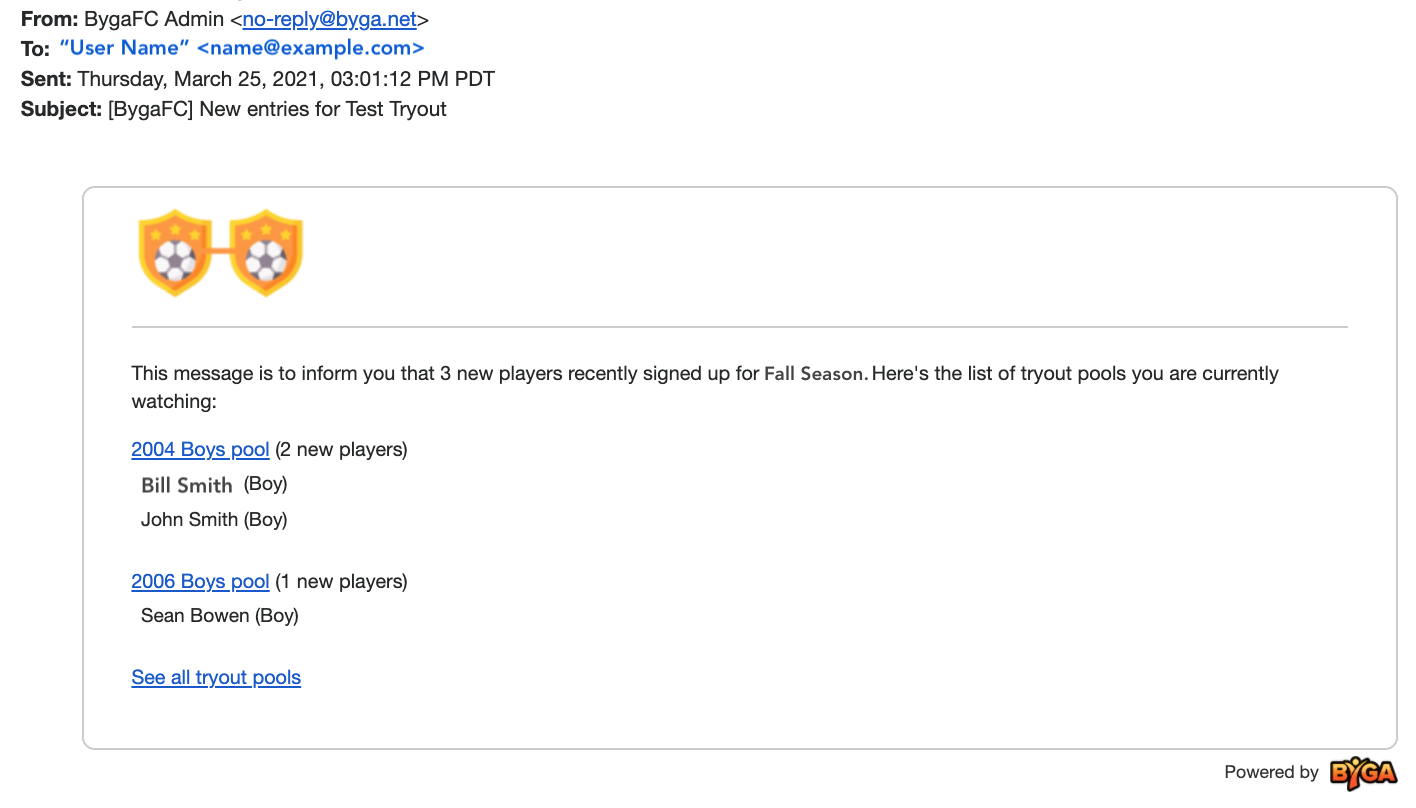Open the 2006 Boys pool link
The width and height of the screenshot is (1416, 808).
pyautogui.click(x=200, y=582)
